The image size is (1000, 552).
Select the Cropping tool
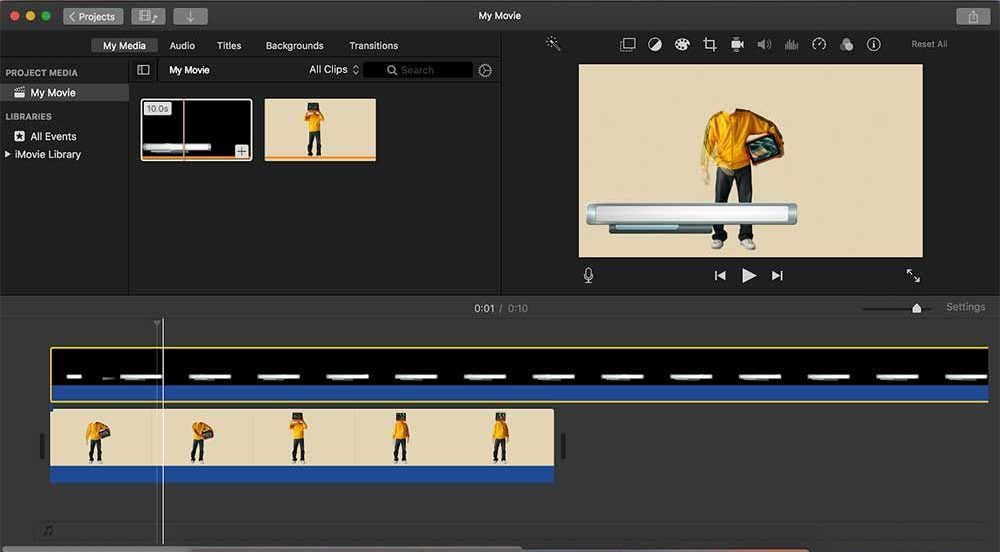point(709,45)
